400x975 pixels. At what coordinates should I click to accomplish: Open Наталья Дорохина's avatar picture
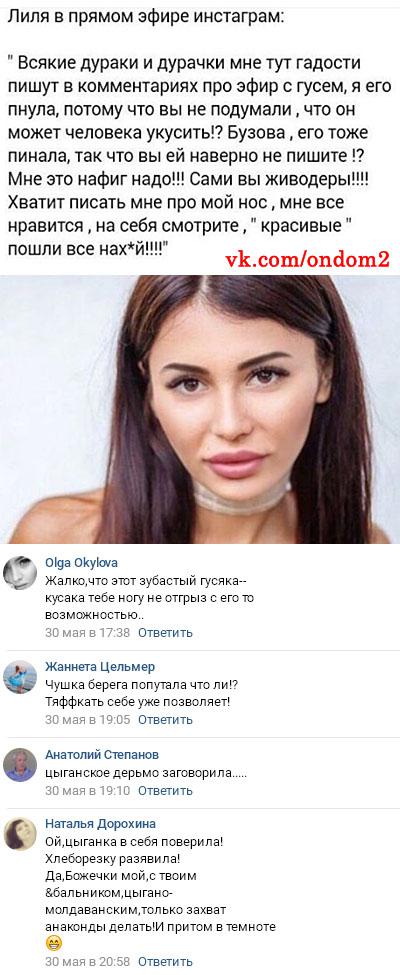(19, 834)
